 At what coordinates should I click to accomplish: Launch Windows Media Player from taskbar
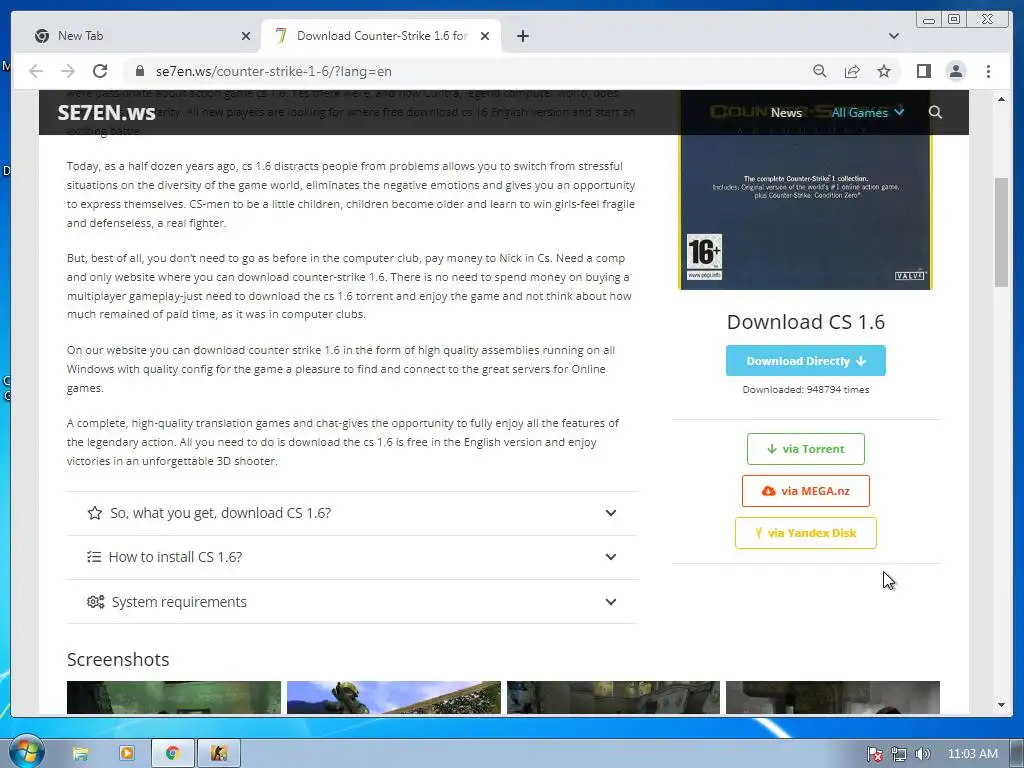pyautogui.click(x=127, y=754)
